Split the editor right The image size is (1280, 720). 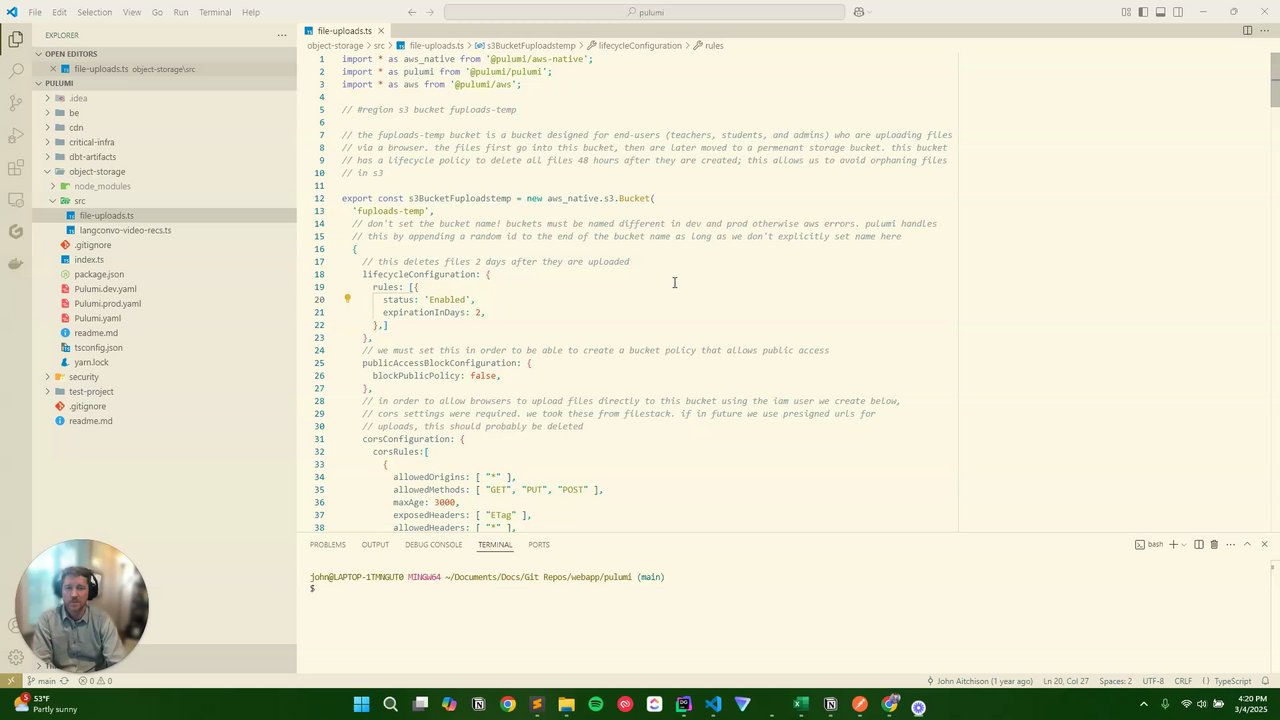[x=1247, y=31]
